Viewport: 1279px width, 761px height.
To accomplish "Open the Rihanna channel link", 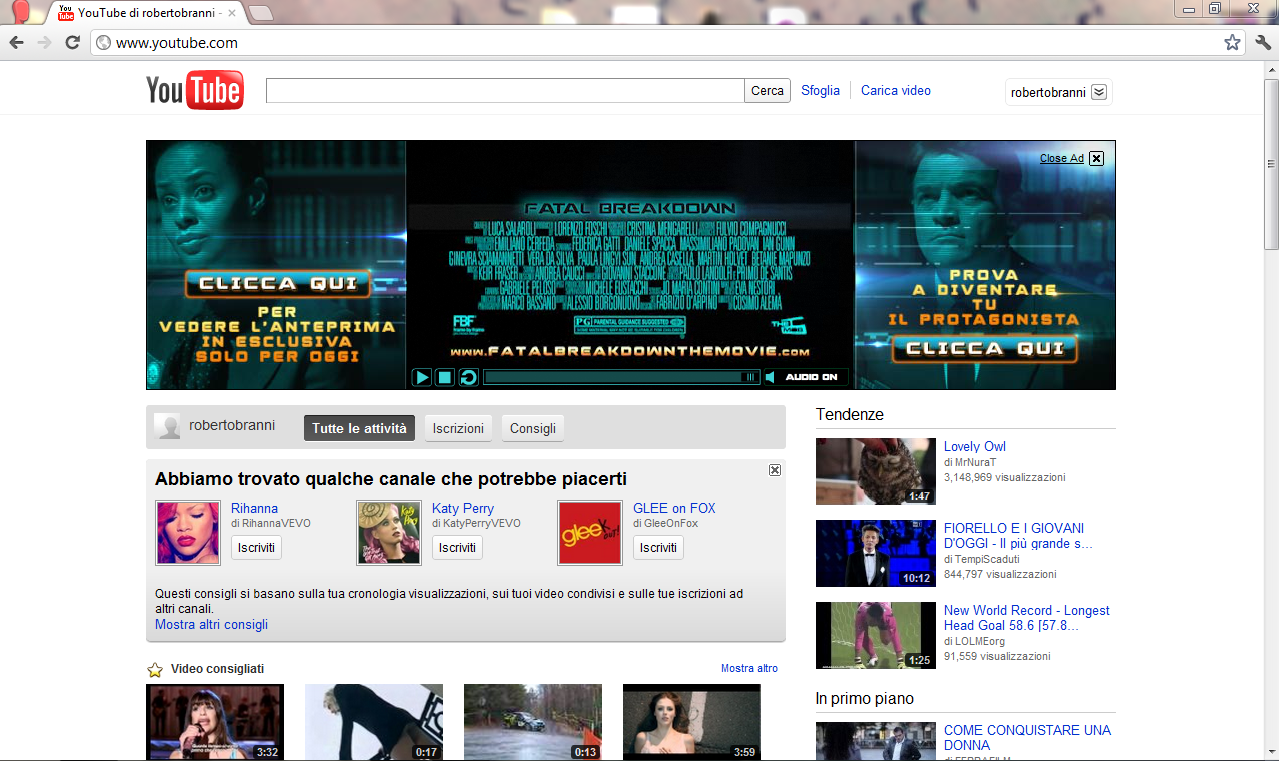I will point(254,508).
